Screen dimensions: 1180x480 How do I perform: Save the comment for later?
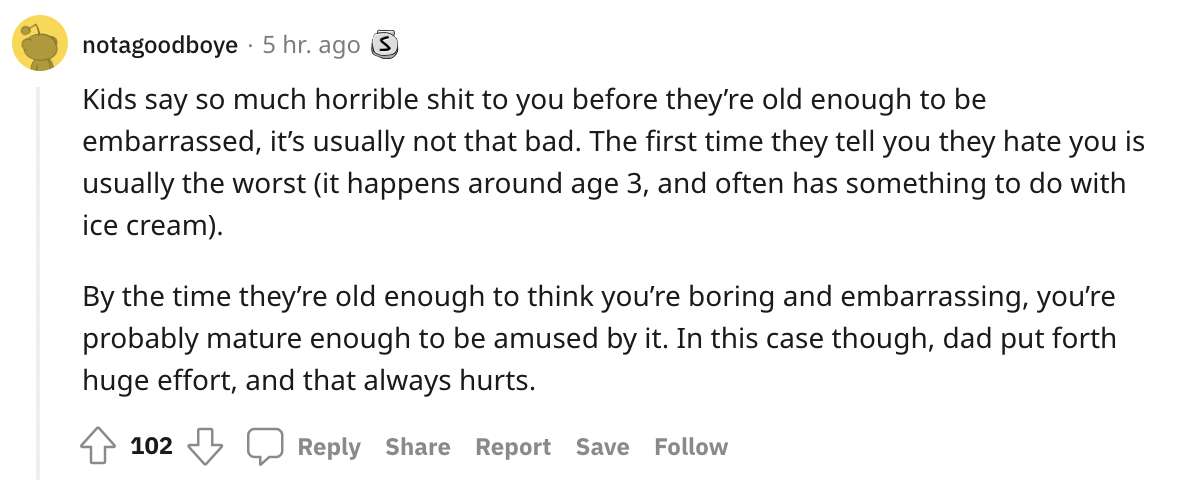(602, 447)
